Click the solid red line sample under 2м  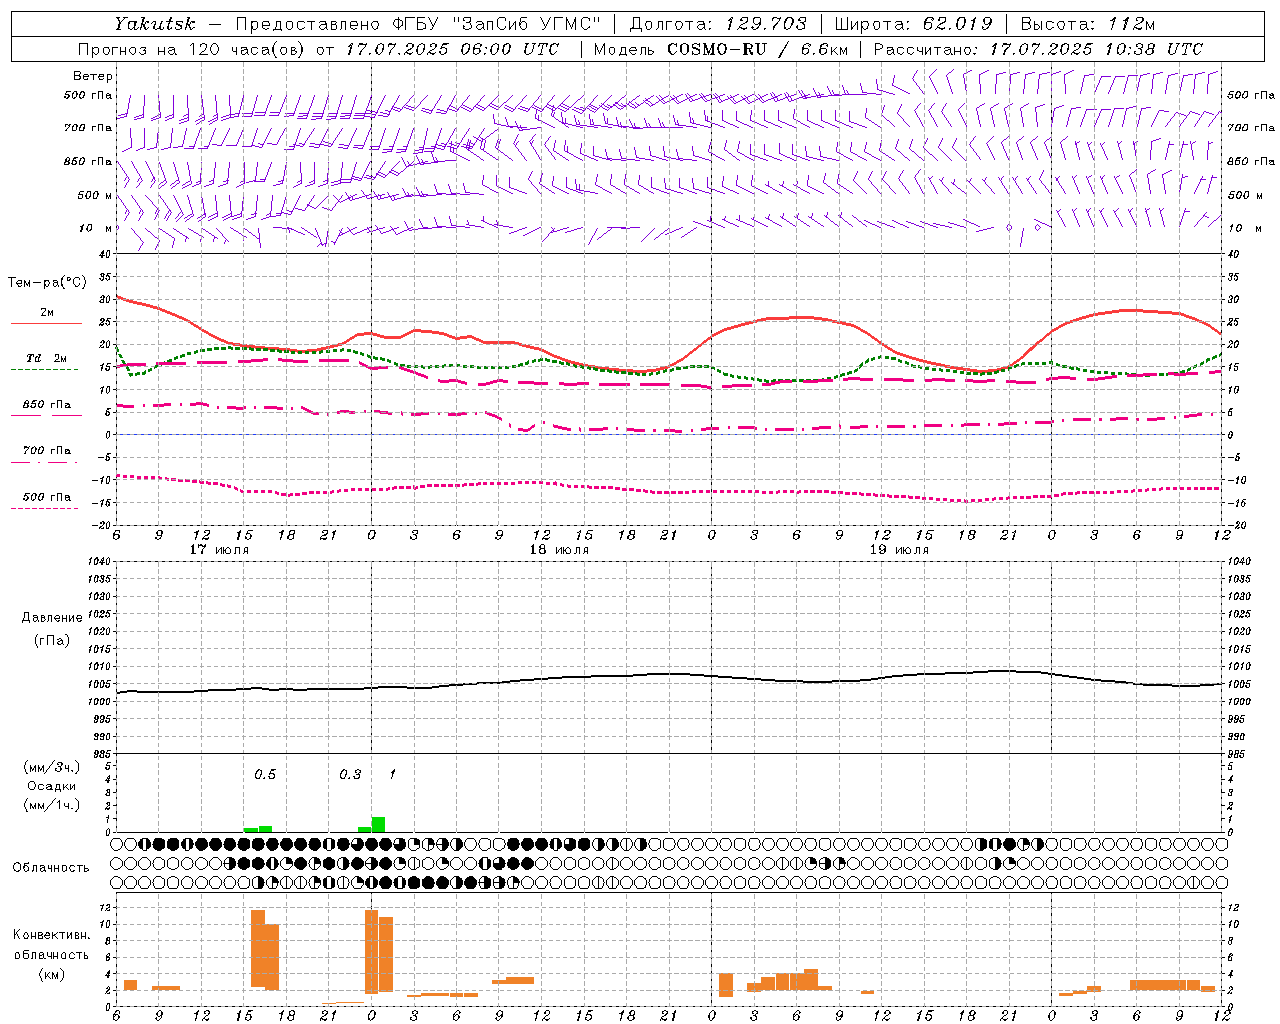pyautogui.click(x=46, y=324)
